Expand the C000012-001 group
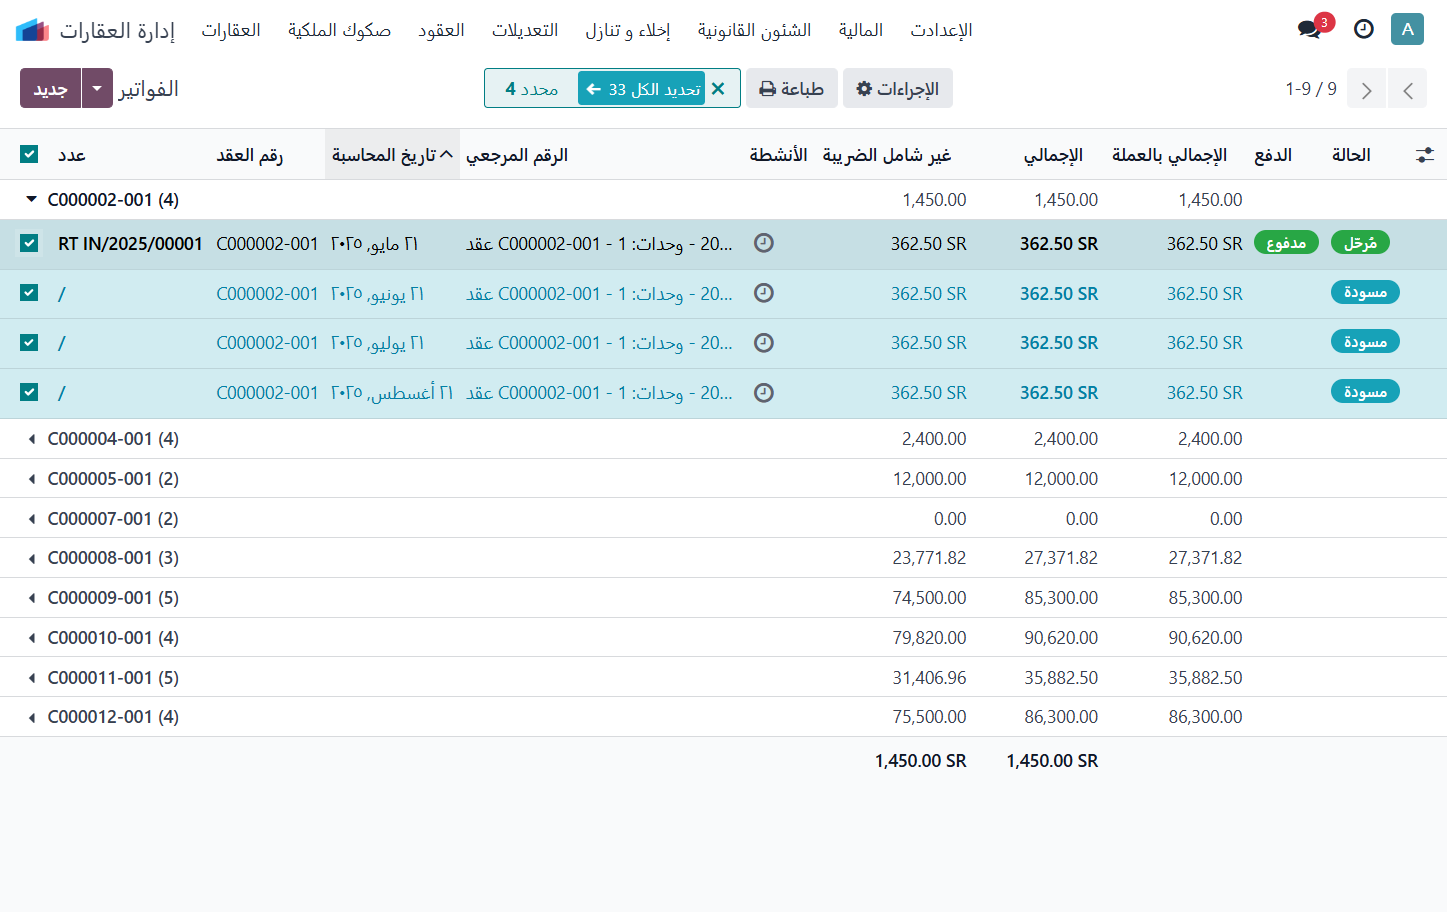 coord(31,717)
